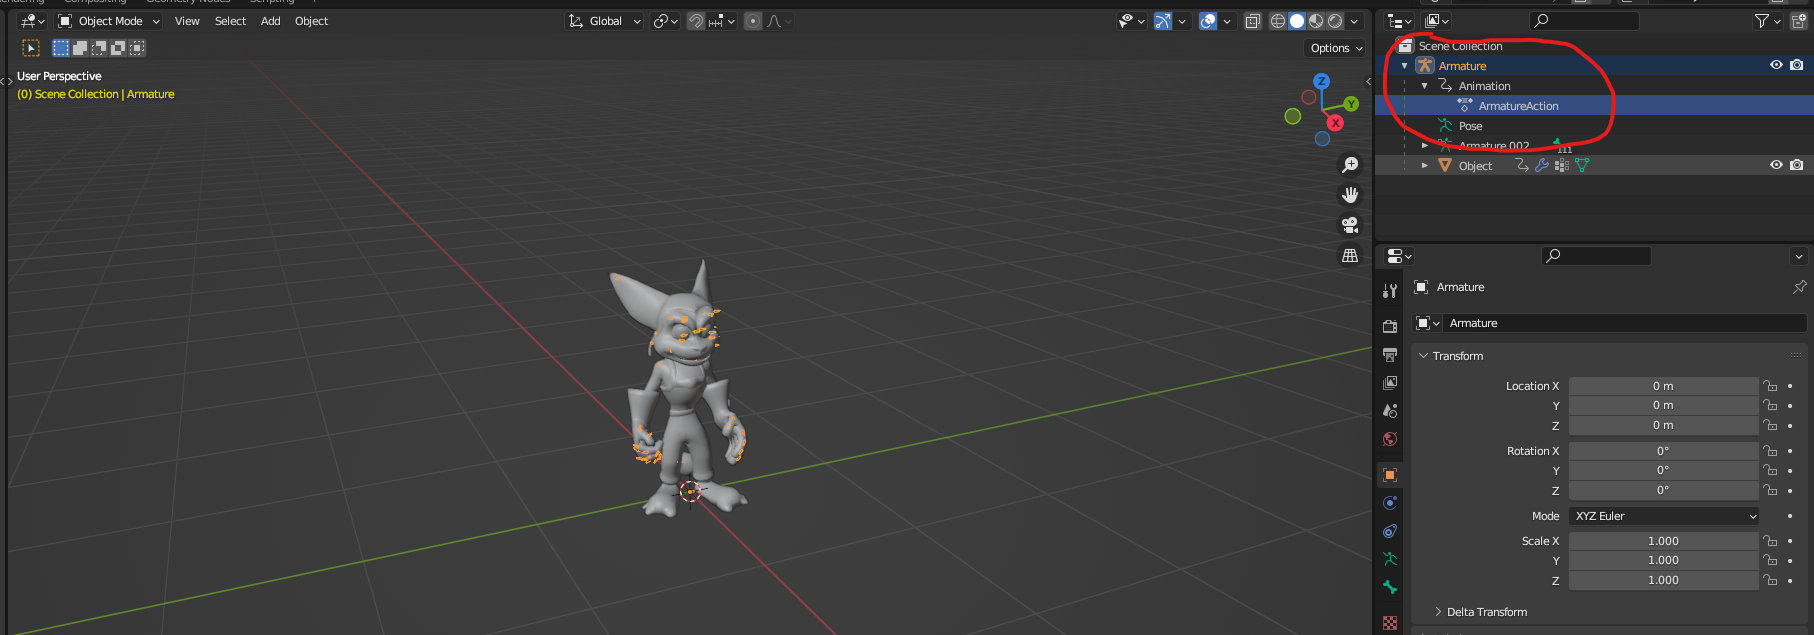Open the View menu in the viewport header
1814x635 pixels.
187,21
